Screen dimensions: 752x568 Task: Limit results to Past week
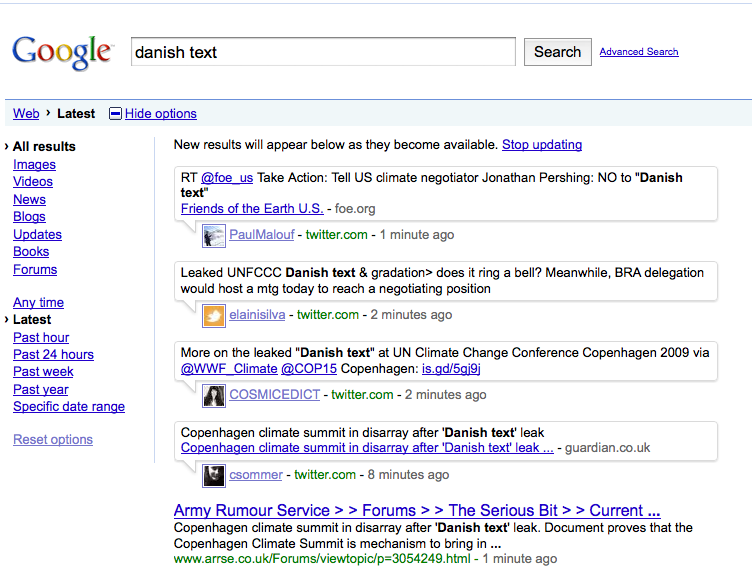pyautogui.click(x=43, y=372)
